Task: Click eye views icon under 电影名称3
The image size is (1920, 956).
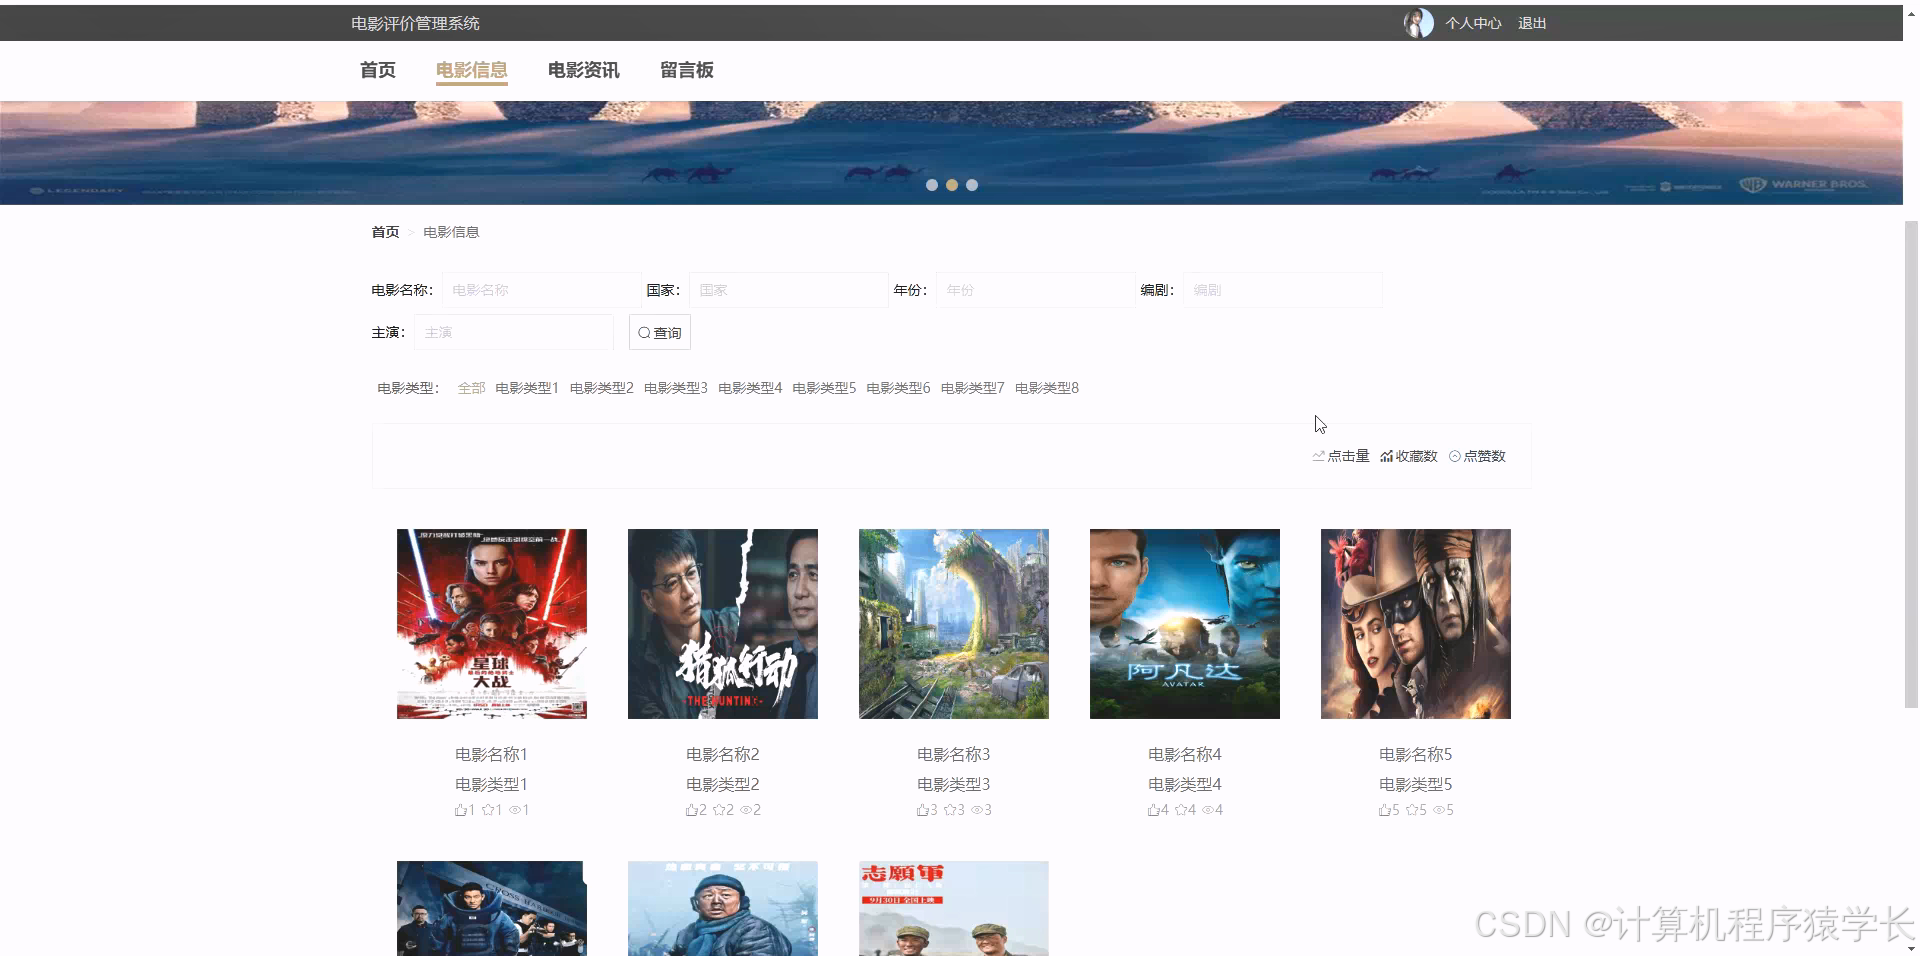Action: click(x=977, y=810)
